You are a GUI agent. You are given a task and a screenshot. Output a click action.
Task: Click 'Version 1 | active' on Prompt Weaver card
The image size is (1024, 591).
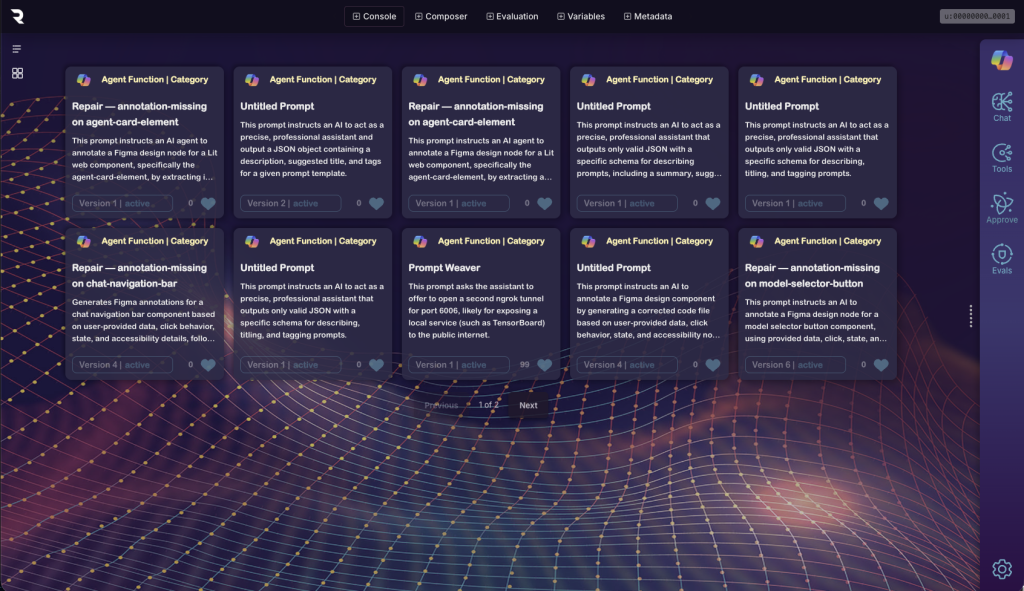459,365
